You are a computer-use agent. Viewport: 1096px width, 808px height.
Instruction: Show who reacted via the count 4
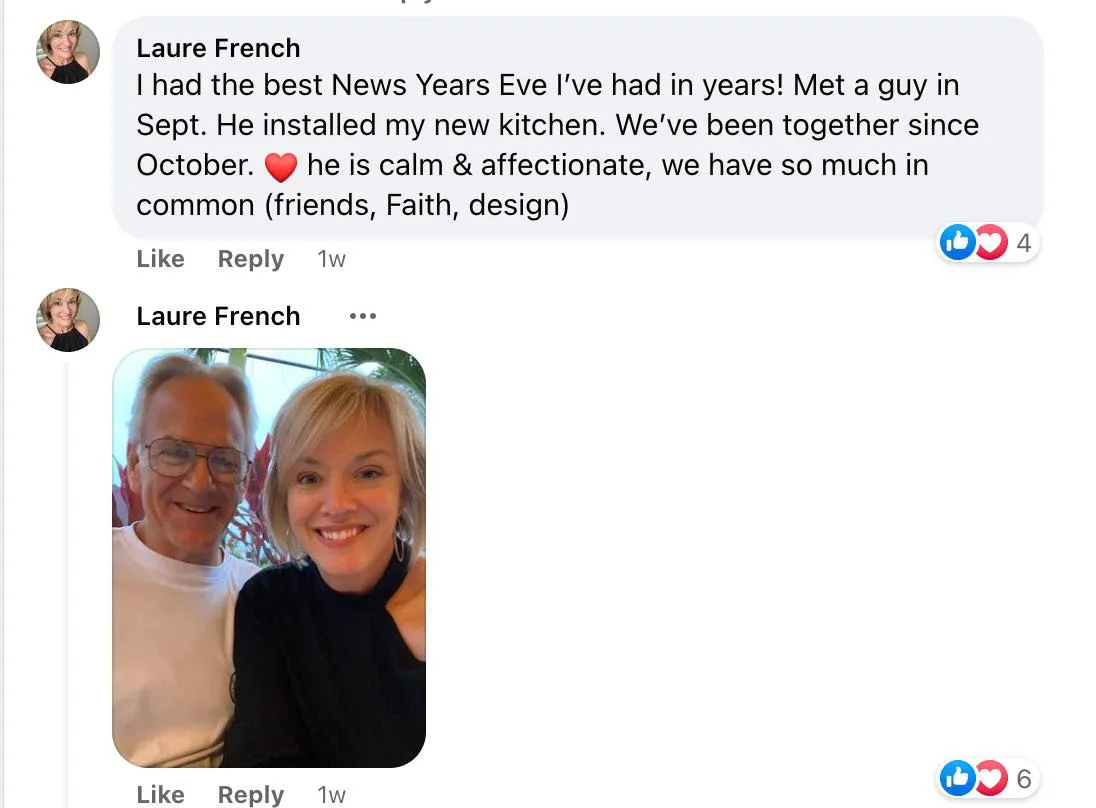click(1023, 242)
